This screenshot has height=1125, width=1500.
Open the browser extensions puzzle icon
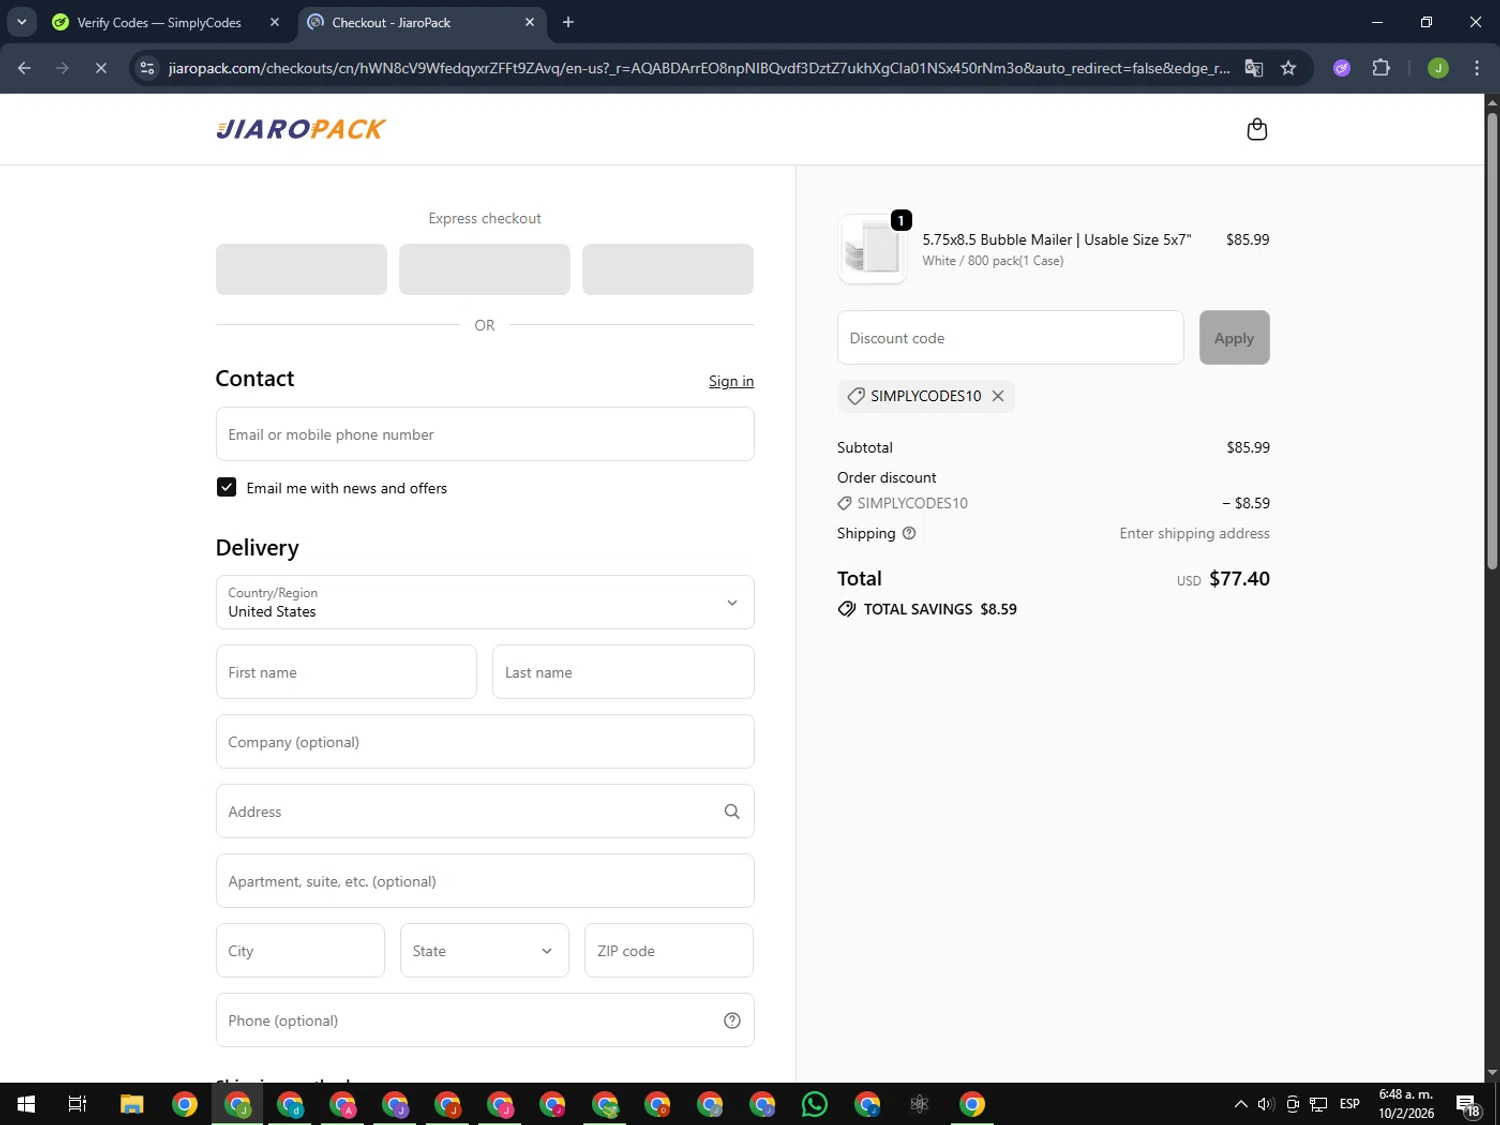click(1381, 68)
